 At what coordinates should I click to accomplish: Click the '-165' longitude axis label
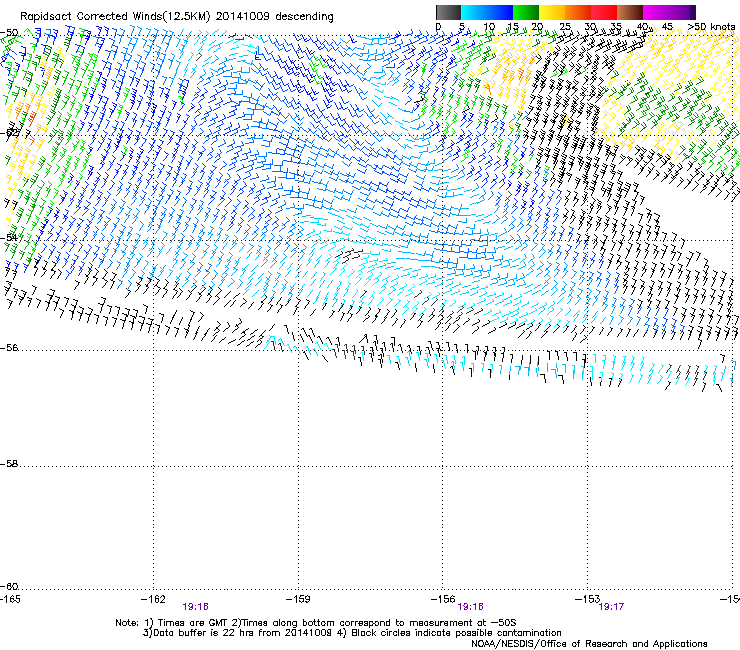(10, 599)
